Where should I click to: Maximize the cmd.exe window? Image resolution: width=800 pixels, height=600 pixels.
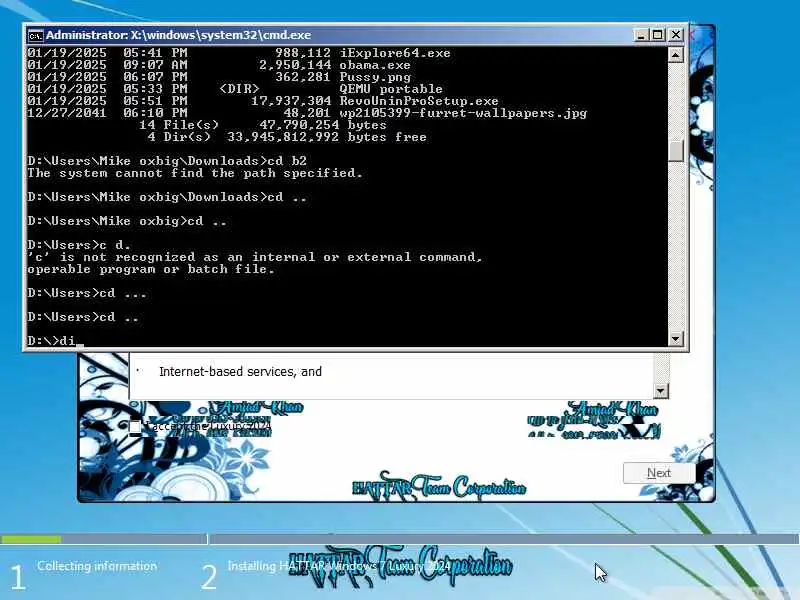click(x=658, y=35)
